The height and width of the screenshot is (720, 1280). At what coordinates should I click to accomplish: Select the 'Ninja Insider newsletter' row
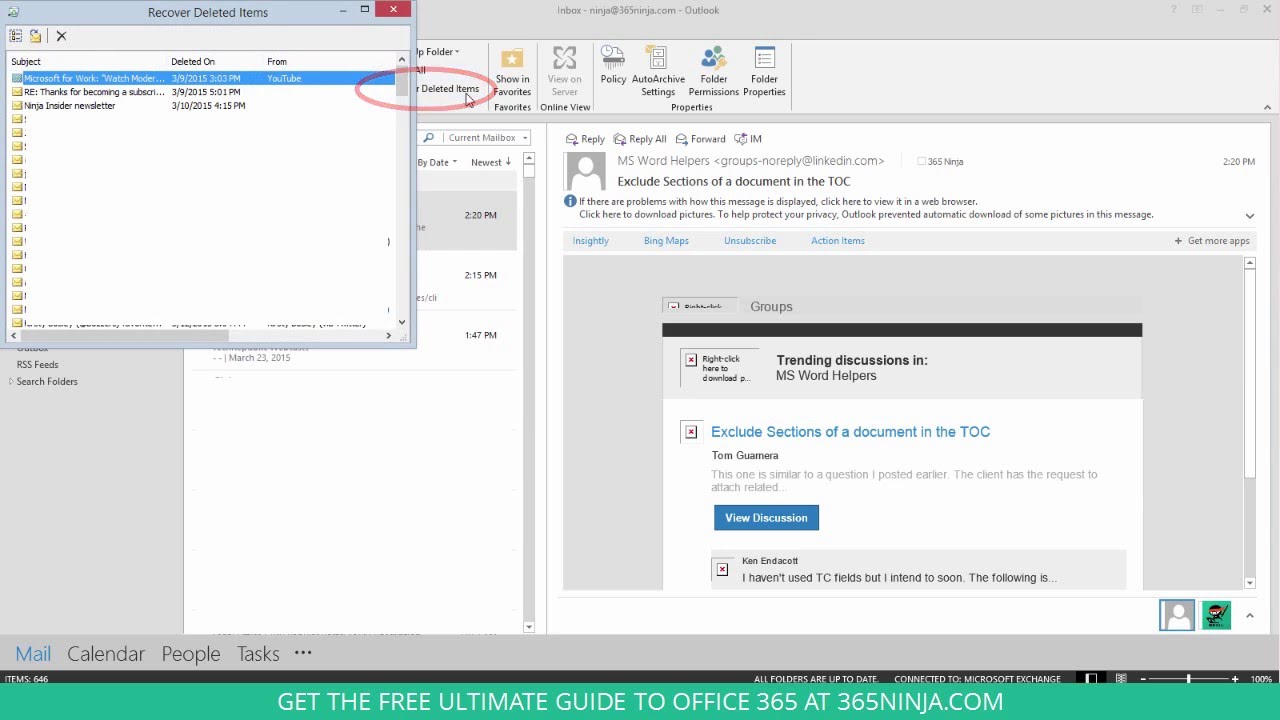point(202,106)
